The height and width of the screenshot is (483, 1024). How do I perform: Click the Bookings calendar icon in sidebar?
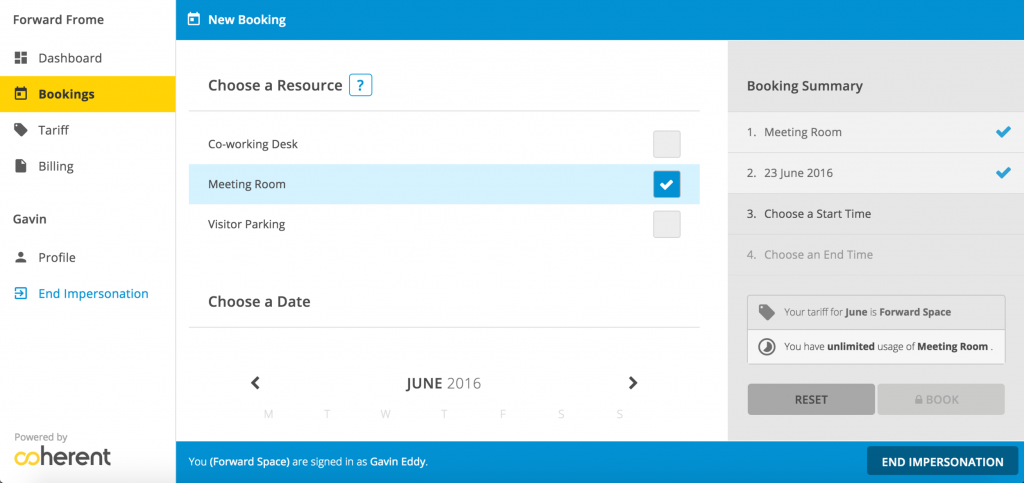[21, 94]
